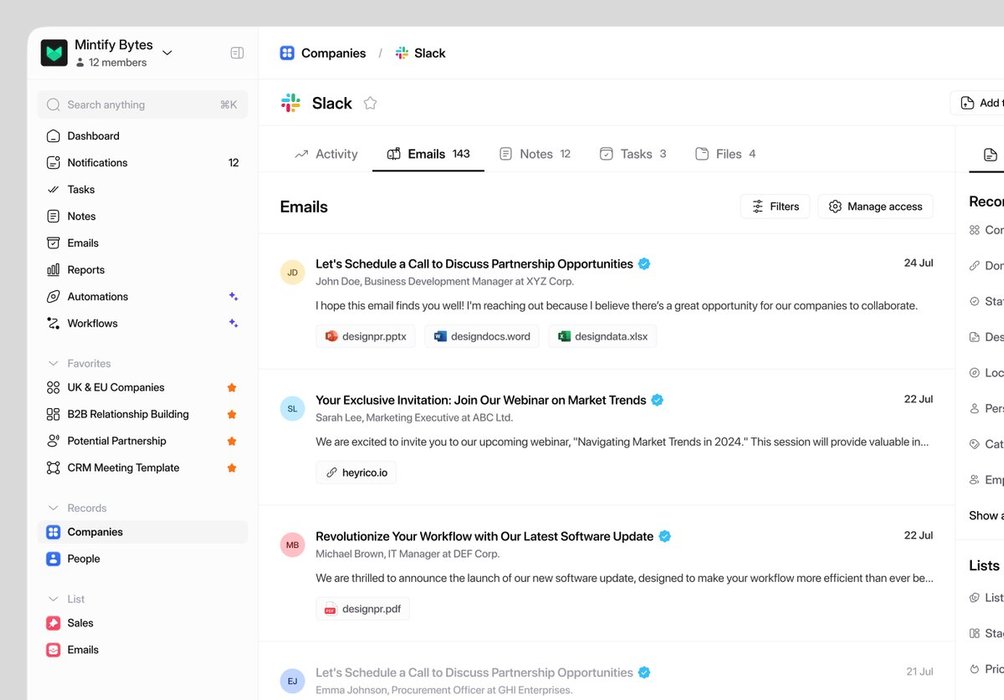The width and height of the screenshot is (1004, 700).
Task: Click the Sales list icon
Action: (53, 623)
